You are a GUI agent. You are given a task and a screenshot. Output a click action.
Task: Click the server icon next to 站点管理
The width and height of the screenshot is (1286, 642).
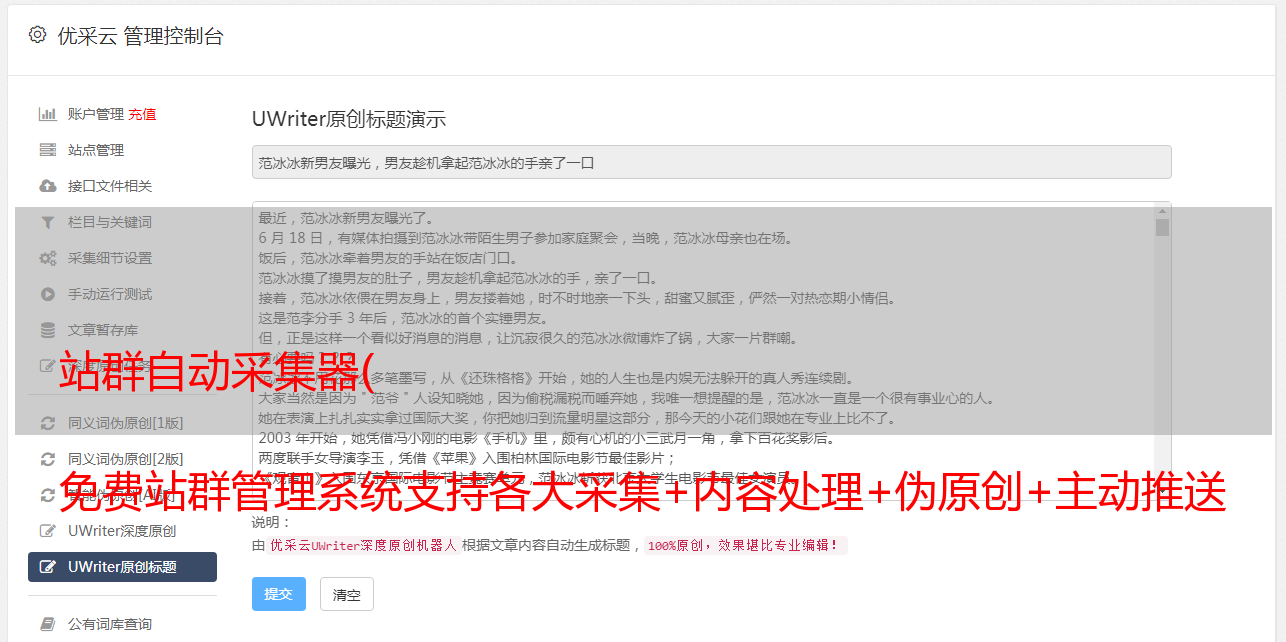tap(47, 150)
